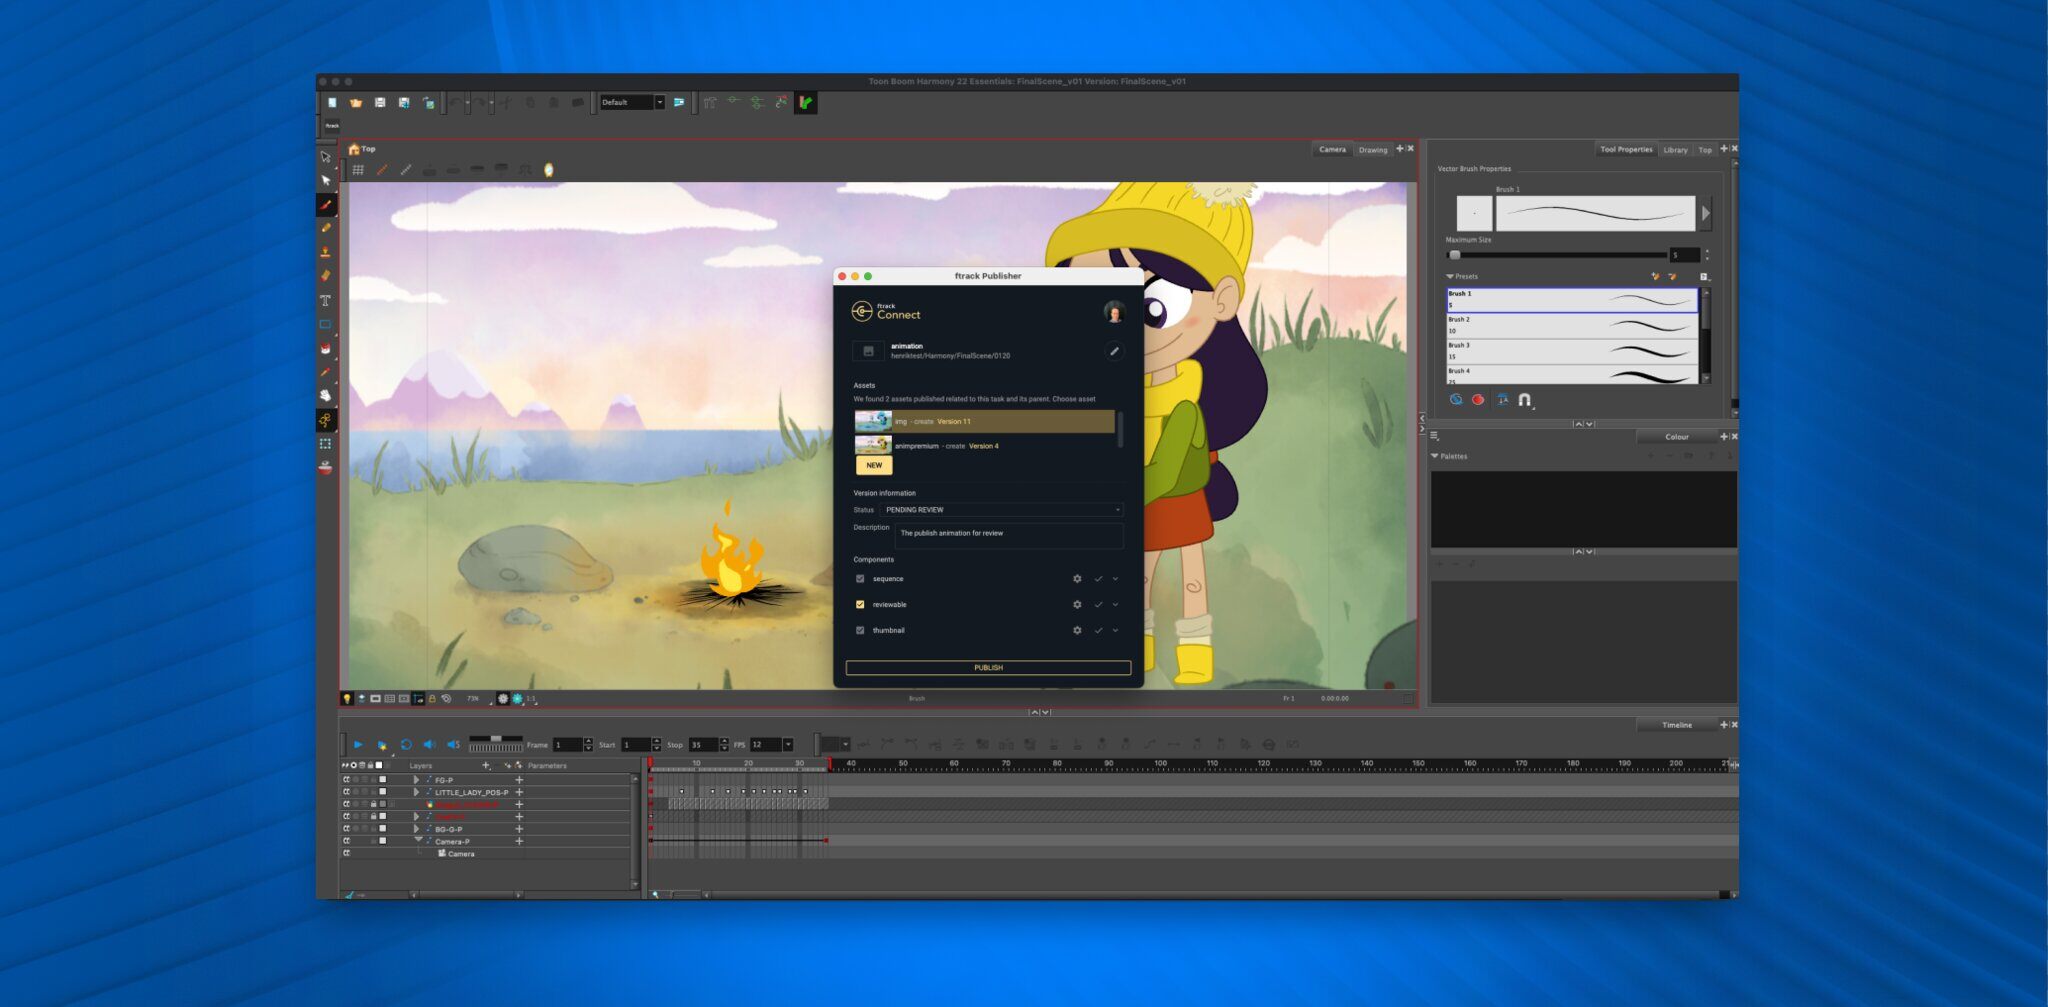
Task: Click the New Brush preset icon
Action: (x=1655, y=277)
